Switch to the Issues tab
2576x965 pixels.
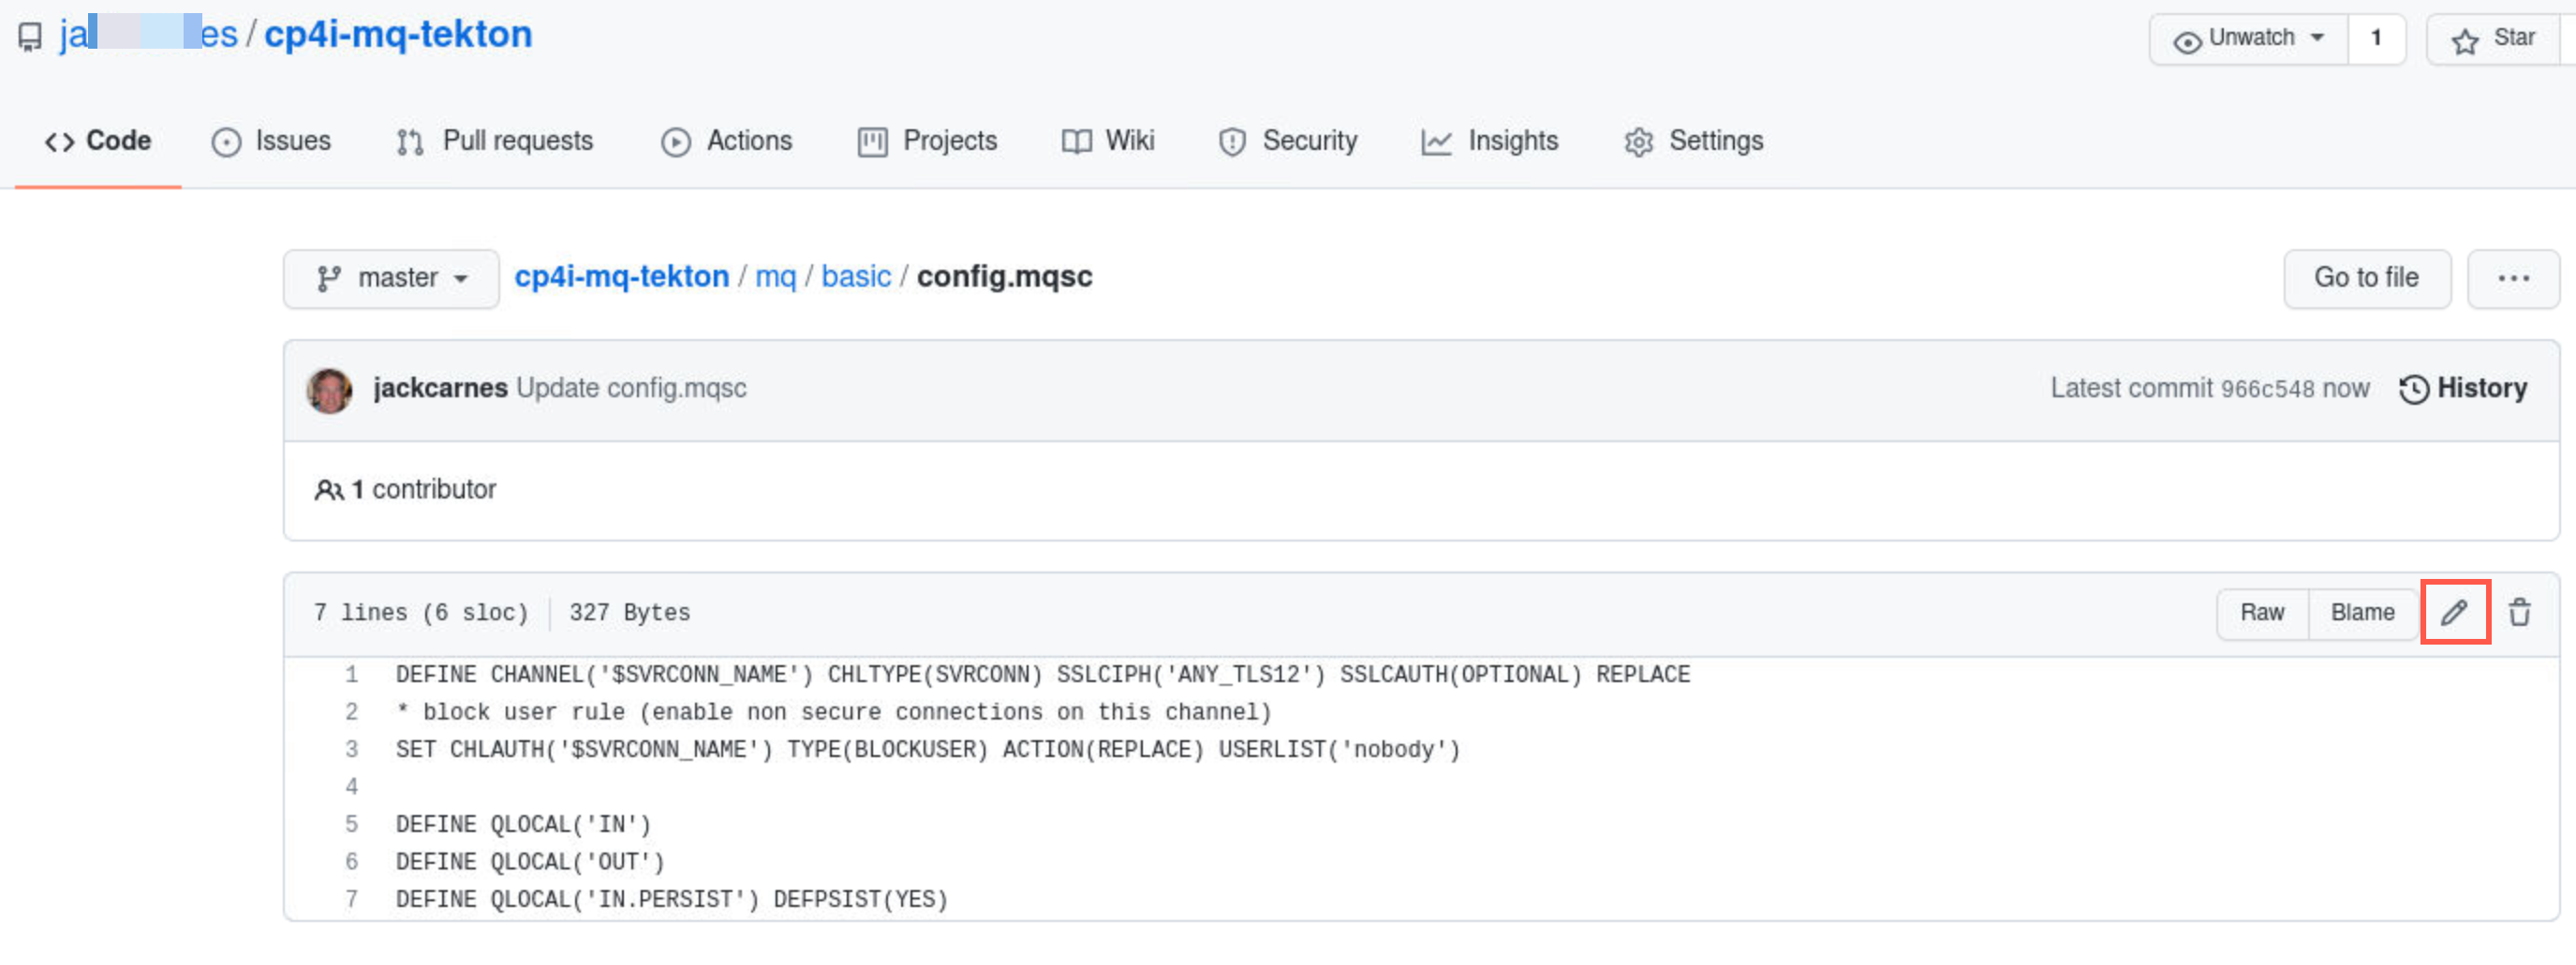[x=271, y=141]
